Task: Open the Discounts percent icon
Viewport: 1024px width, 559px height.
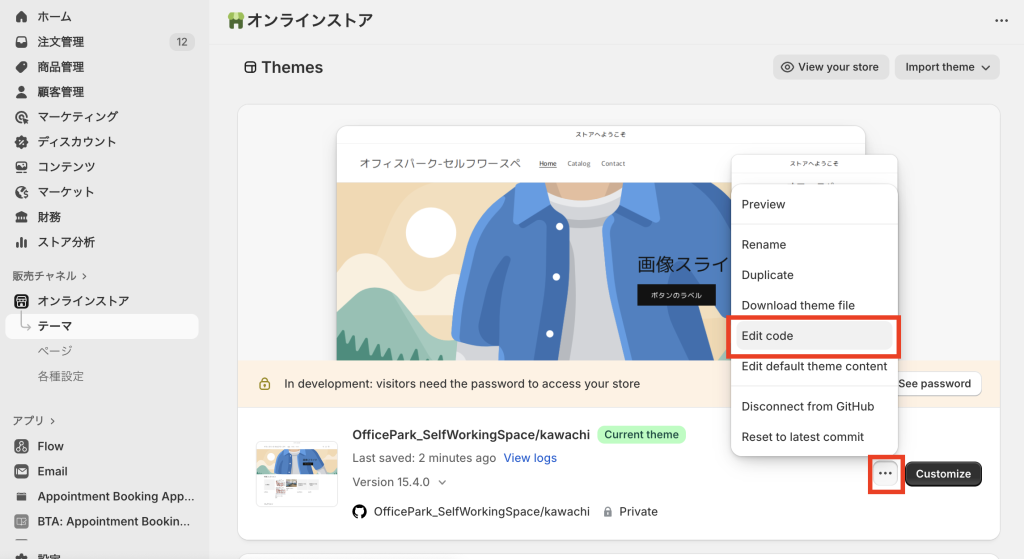Action: pos(21,142)
